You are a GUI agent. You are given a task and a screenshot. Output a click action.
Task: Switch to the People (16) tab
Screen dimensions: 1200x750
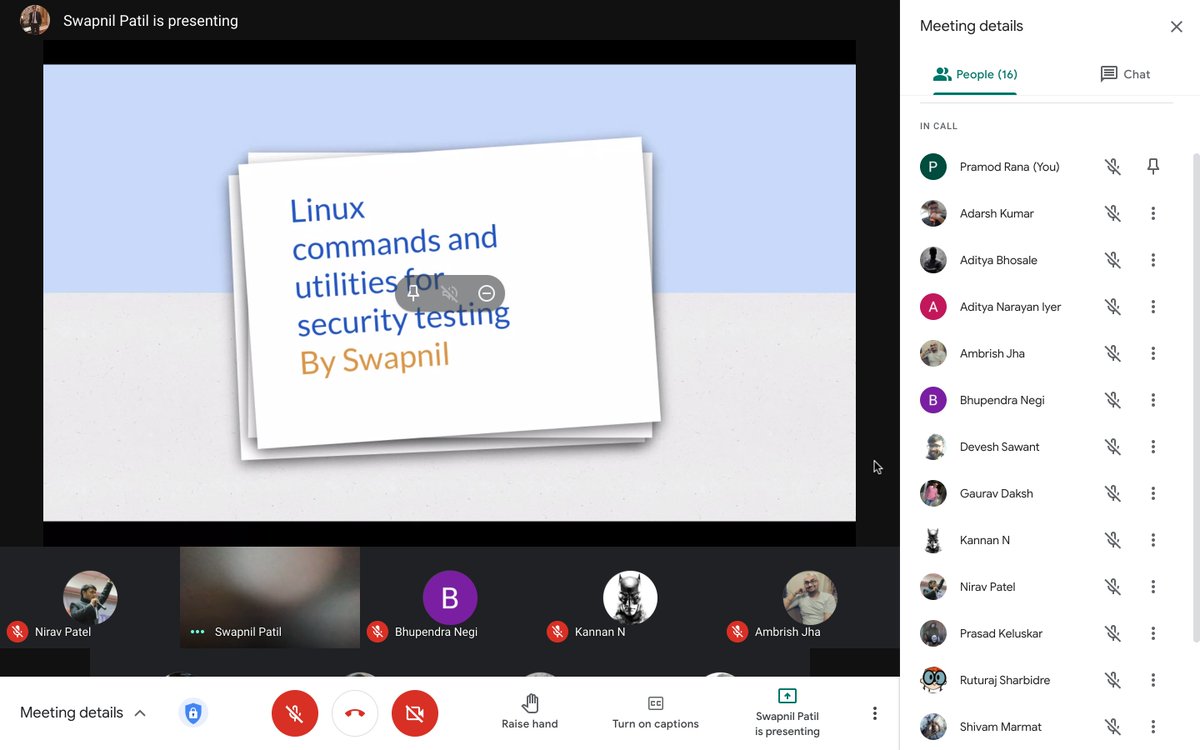(975, 74)
